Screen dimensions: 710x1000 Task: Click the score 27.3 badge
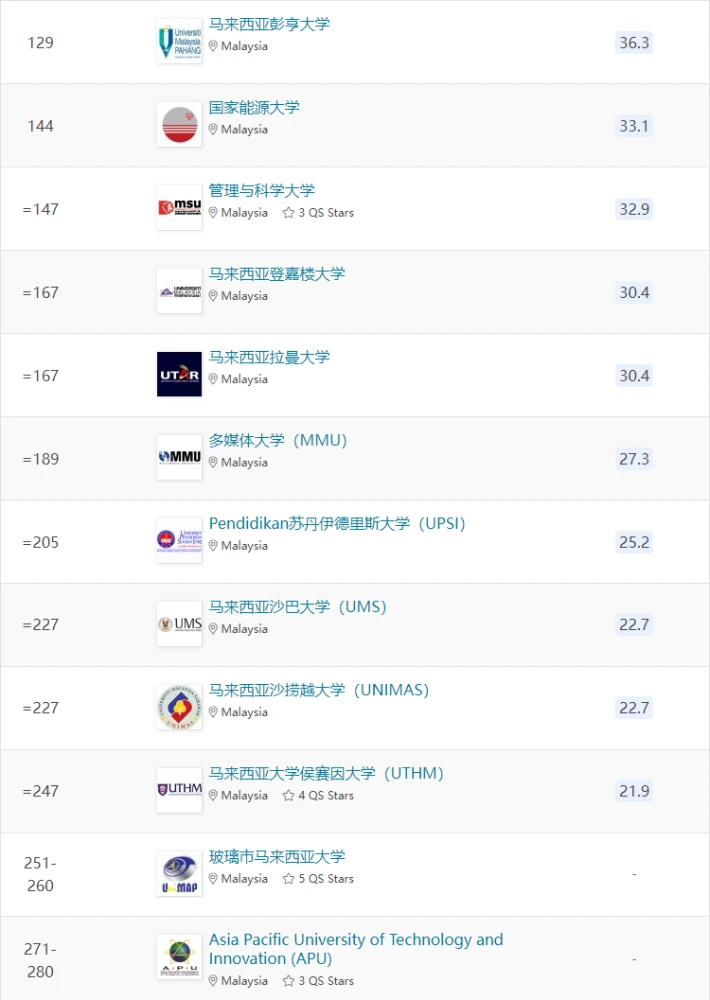point(634,459)
